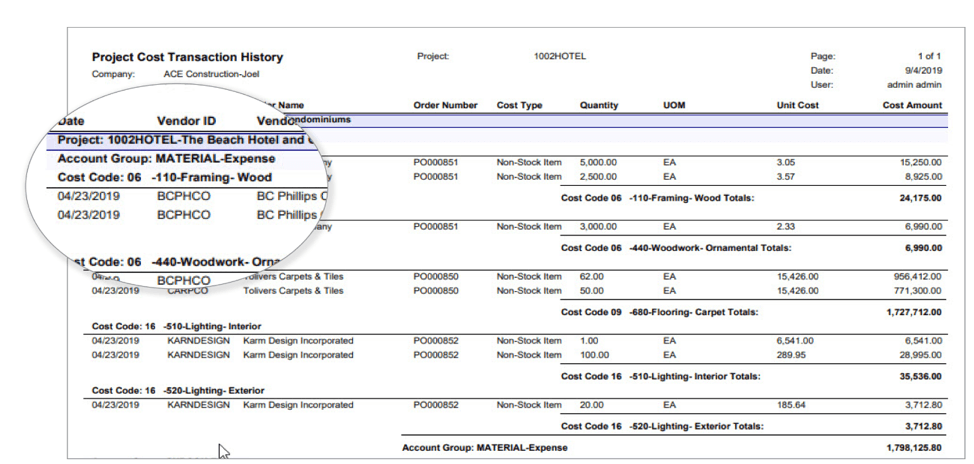This screenshot has height=464, width=974.
Task: Select cost amount '771,300.00'
Action: pyautogui.click(x=917, y=291)
